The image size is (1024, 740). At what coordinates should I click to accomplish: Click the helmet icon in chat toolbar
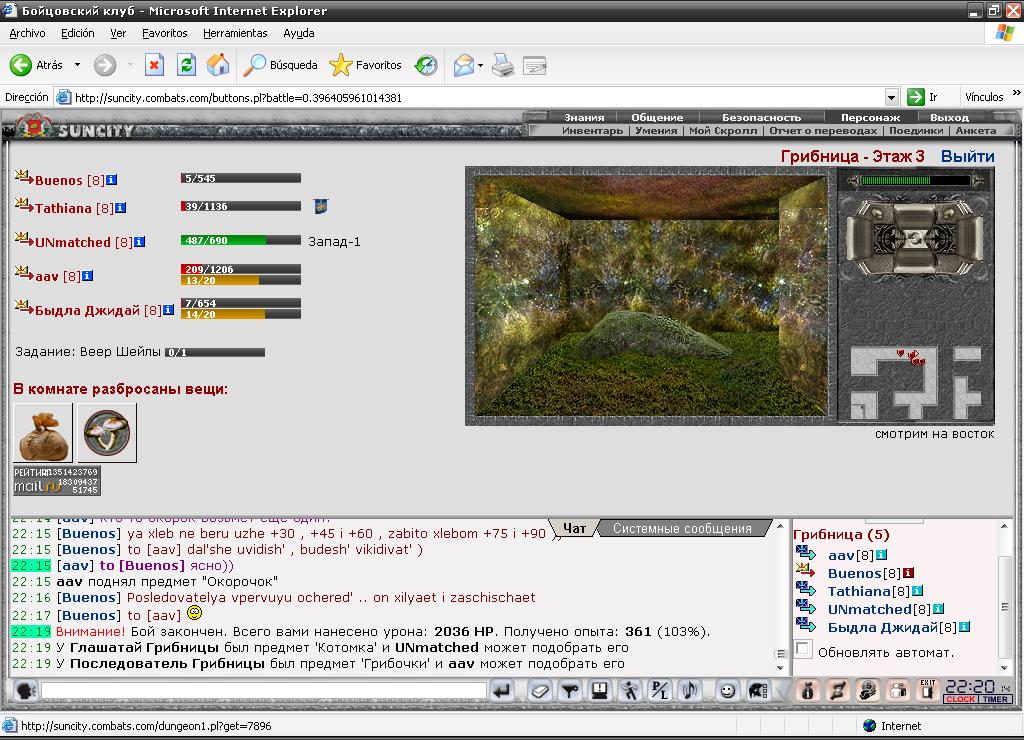coord(758,690)
